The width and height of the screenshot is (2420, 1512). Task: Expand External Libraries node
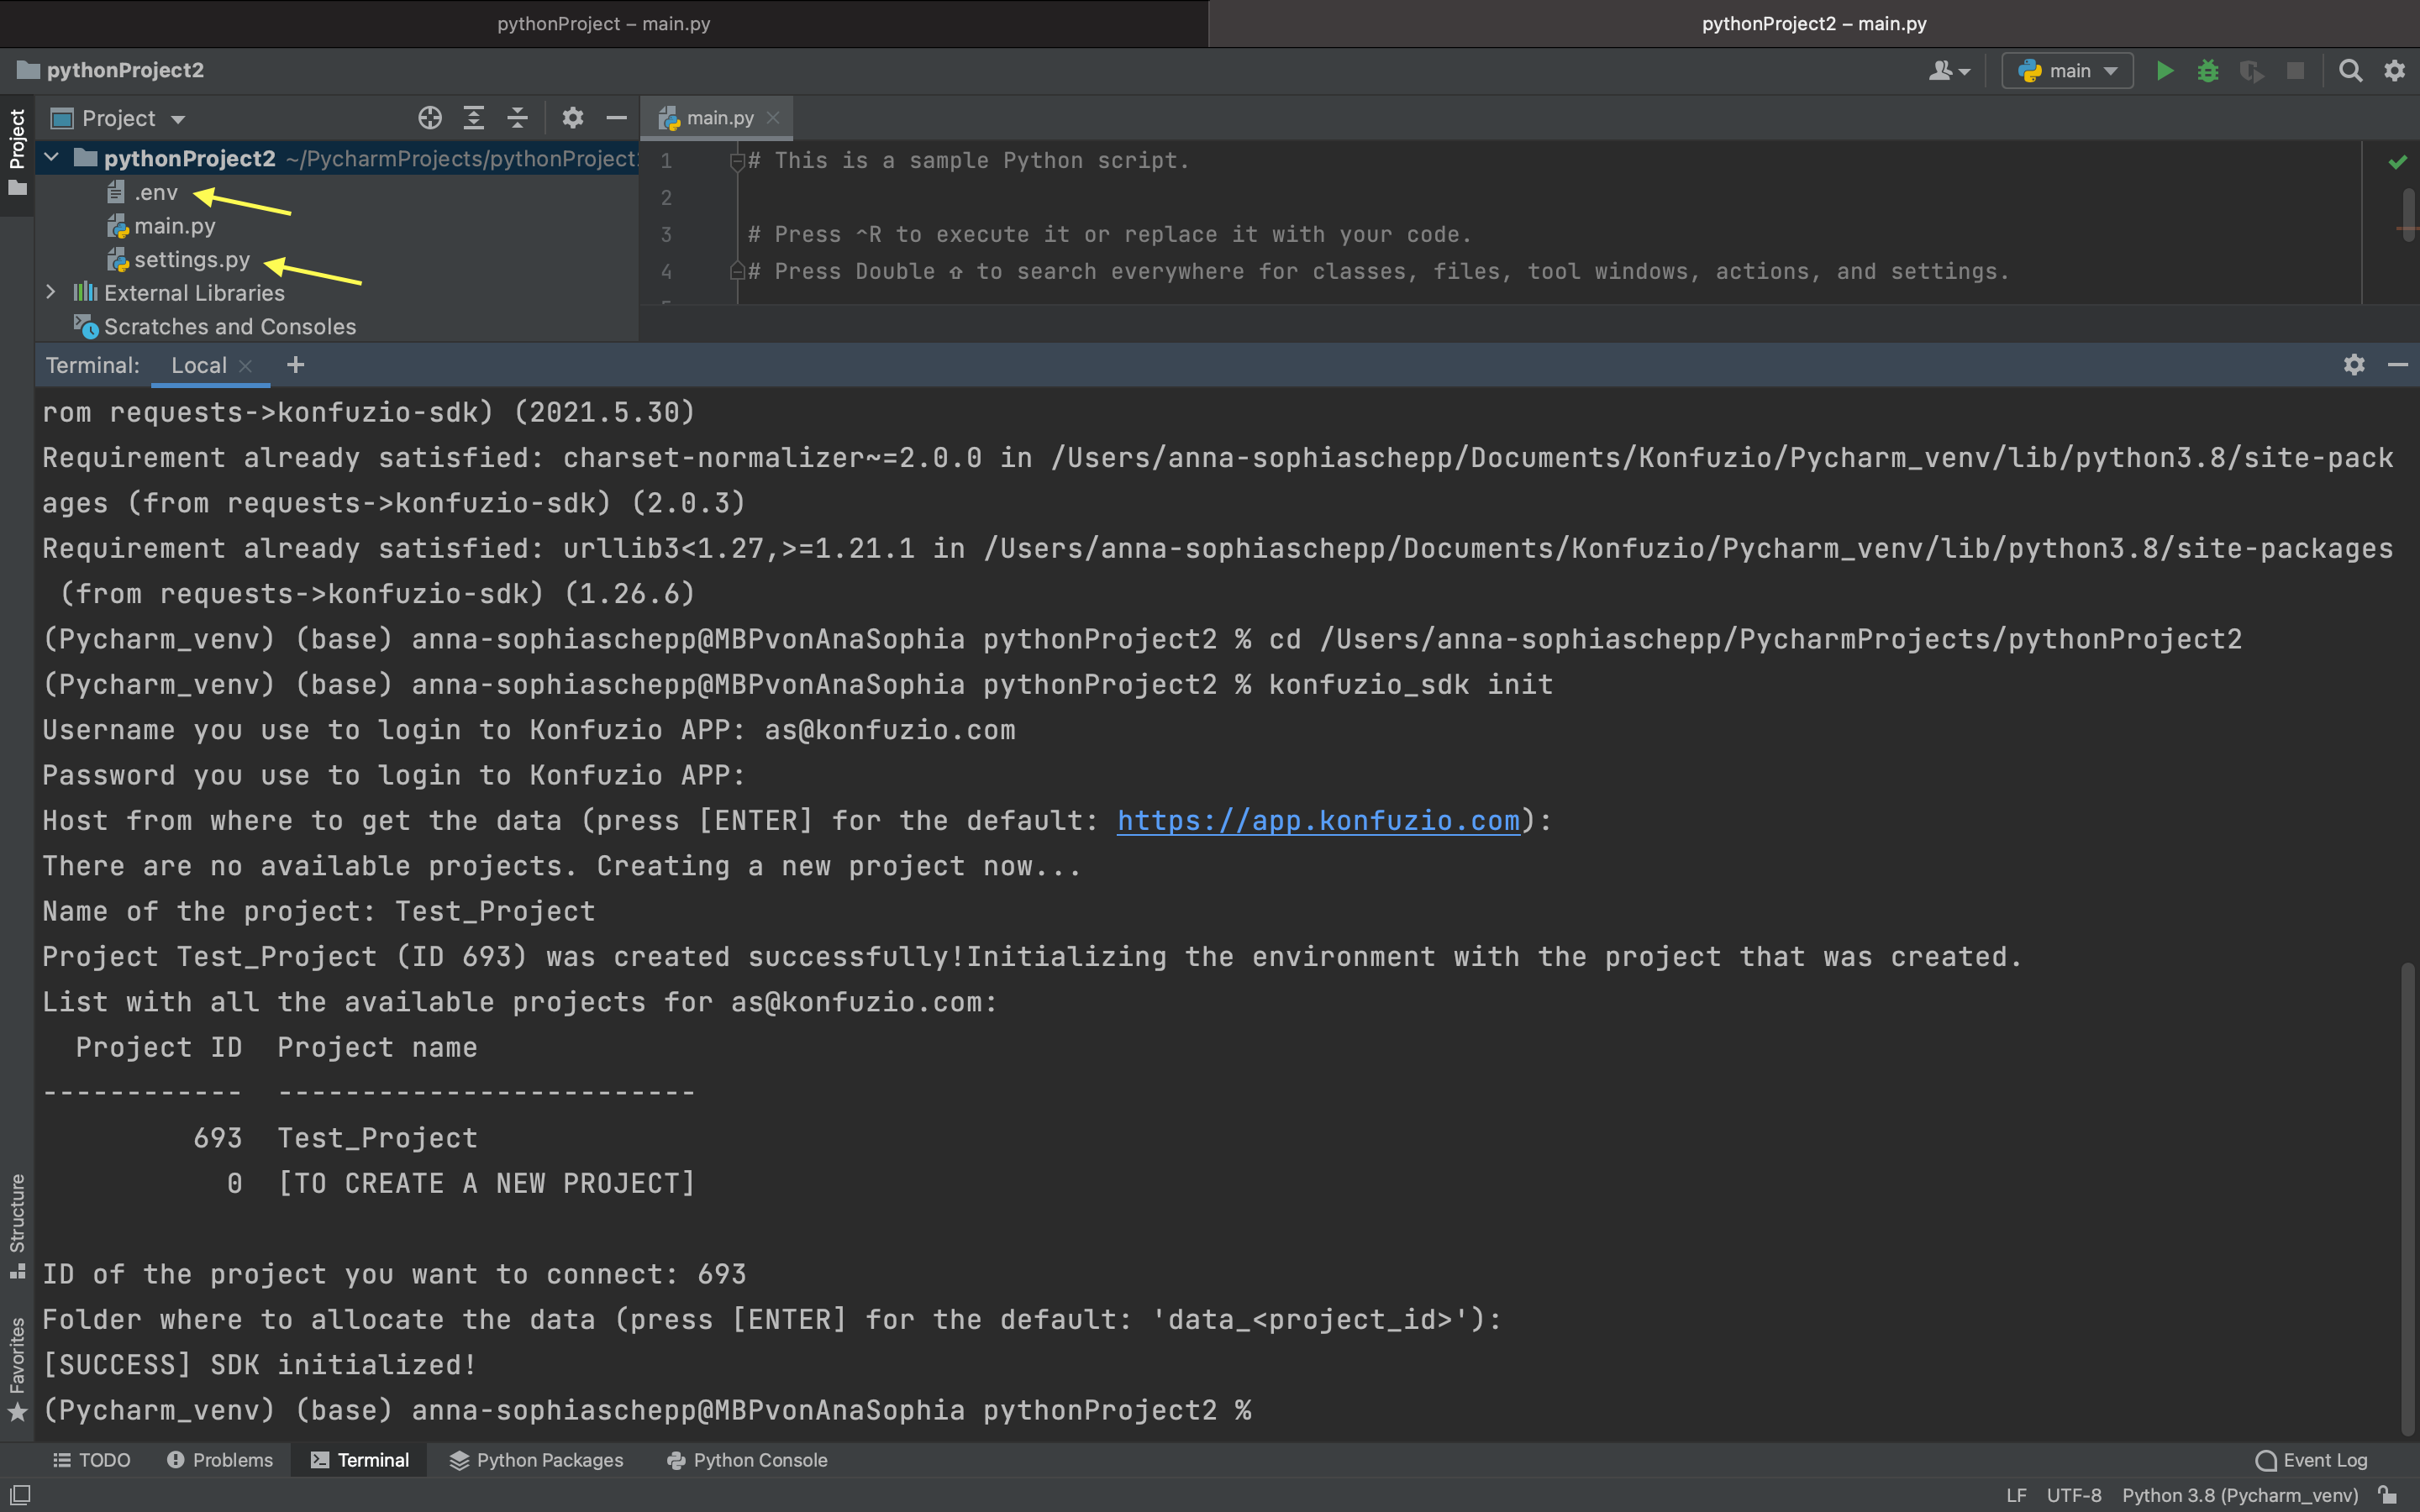pyautogui.click(x=51, y=292)
